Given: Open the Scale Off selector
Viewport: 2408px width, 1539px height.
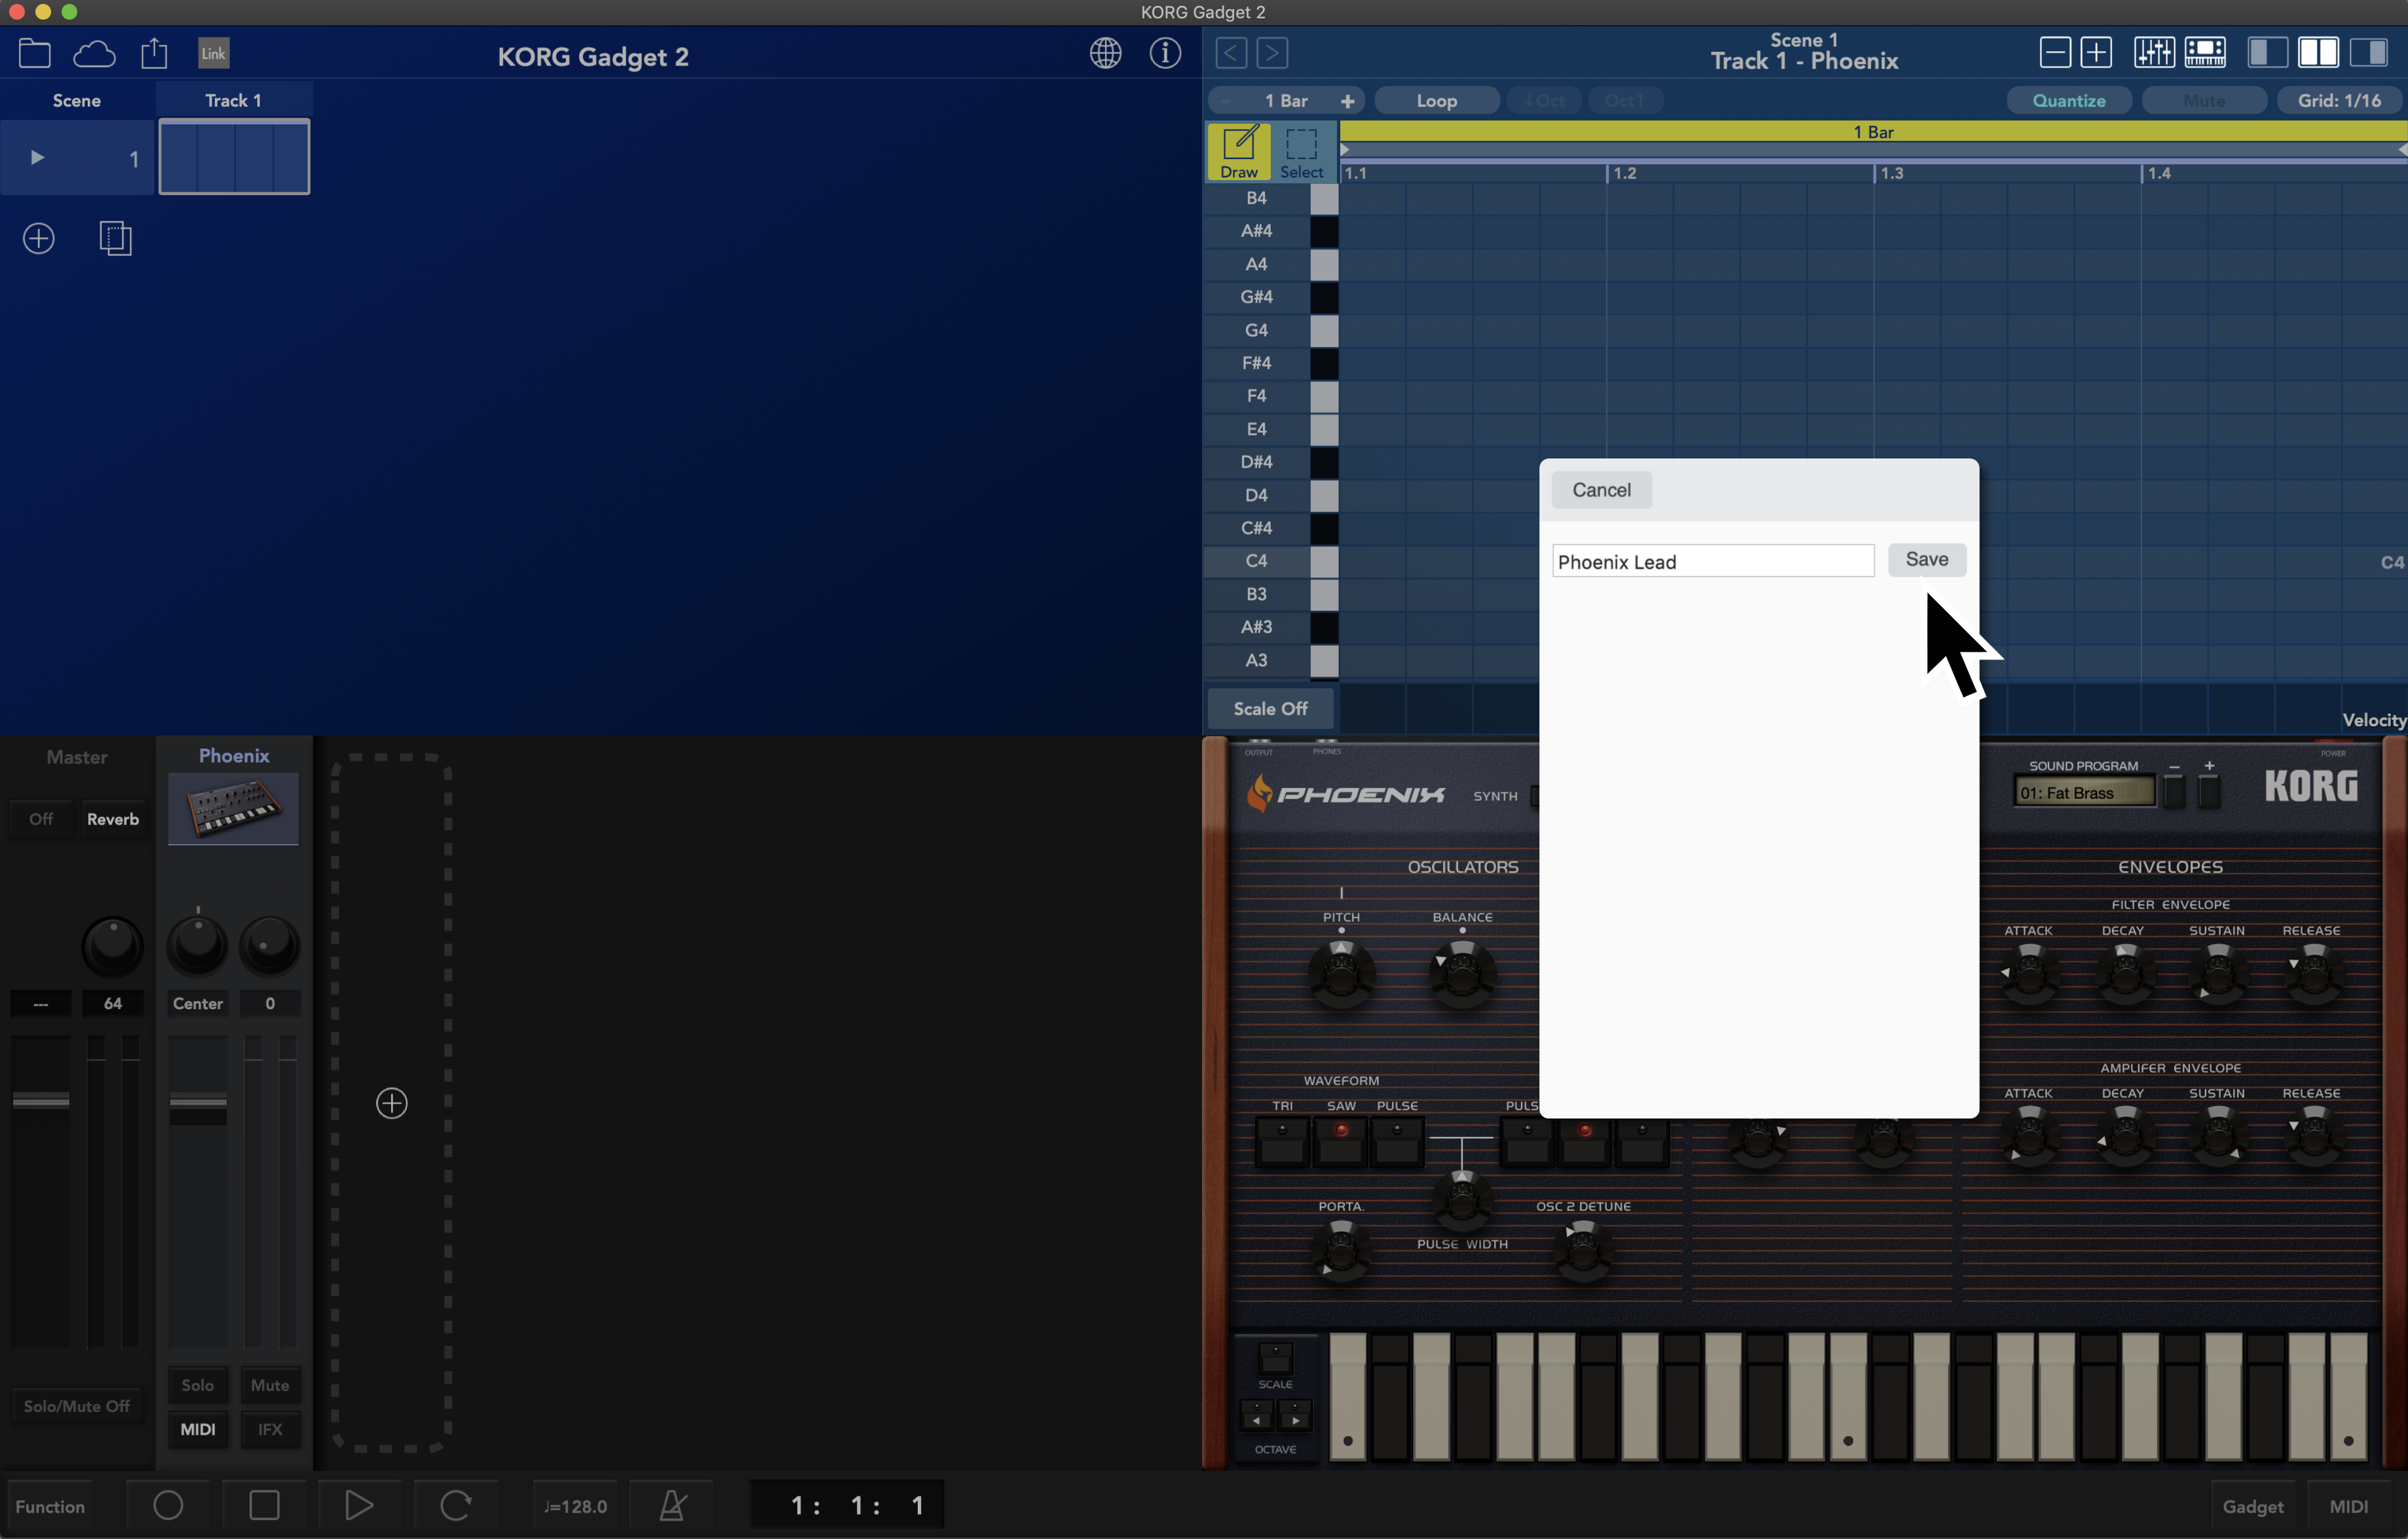Looking at the screenshot, I should pos(1270,708).
